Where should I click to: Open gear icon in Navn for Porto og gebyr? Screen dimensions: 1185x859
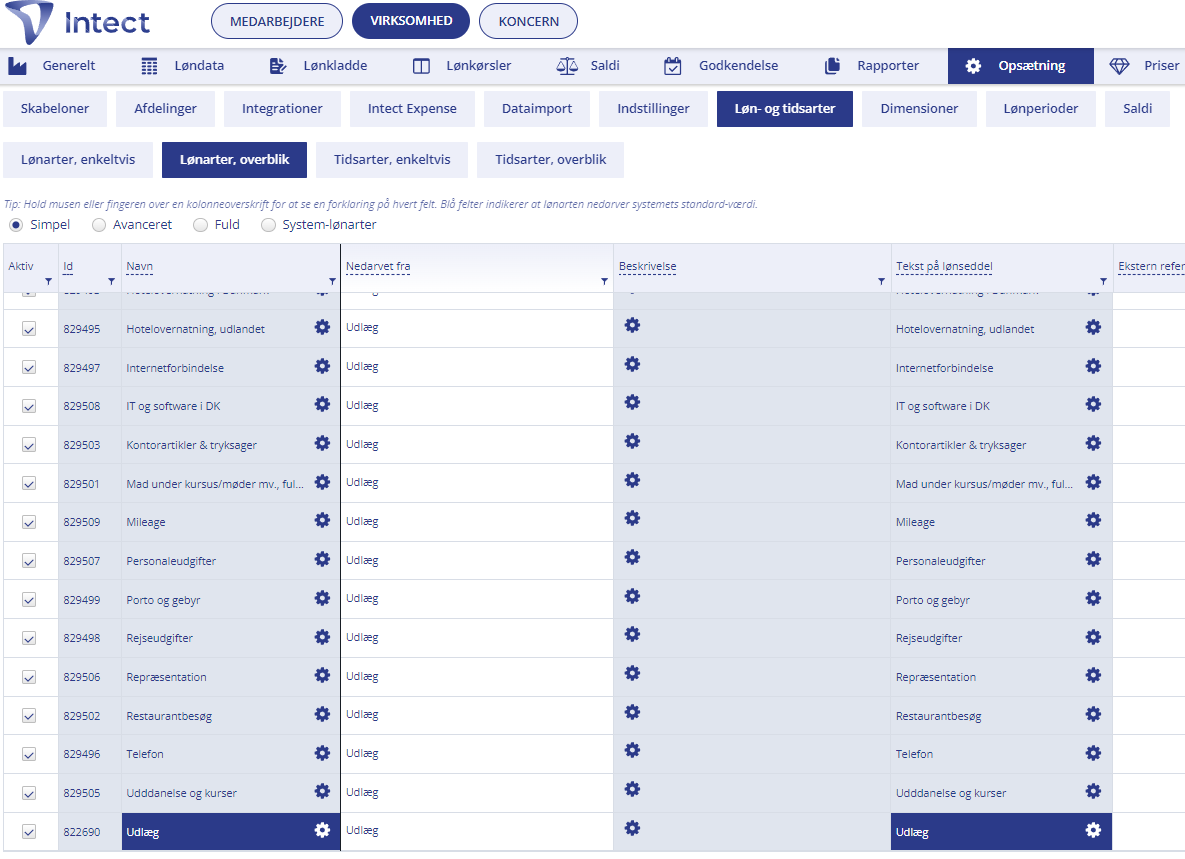[322, 598]
